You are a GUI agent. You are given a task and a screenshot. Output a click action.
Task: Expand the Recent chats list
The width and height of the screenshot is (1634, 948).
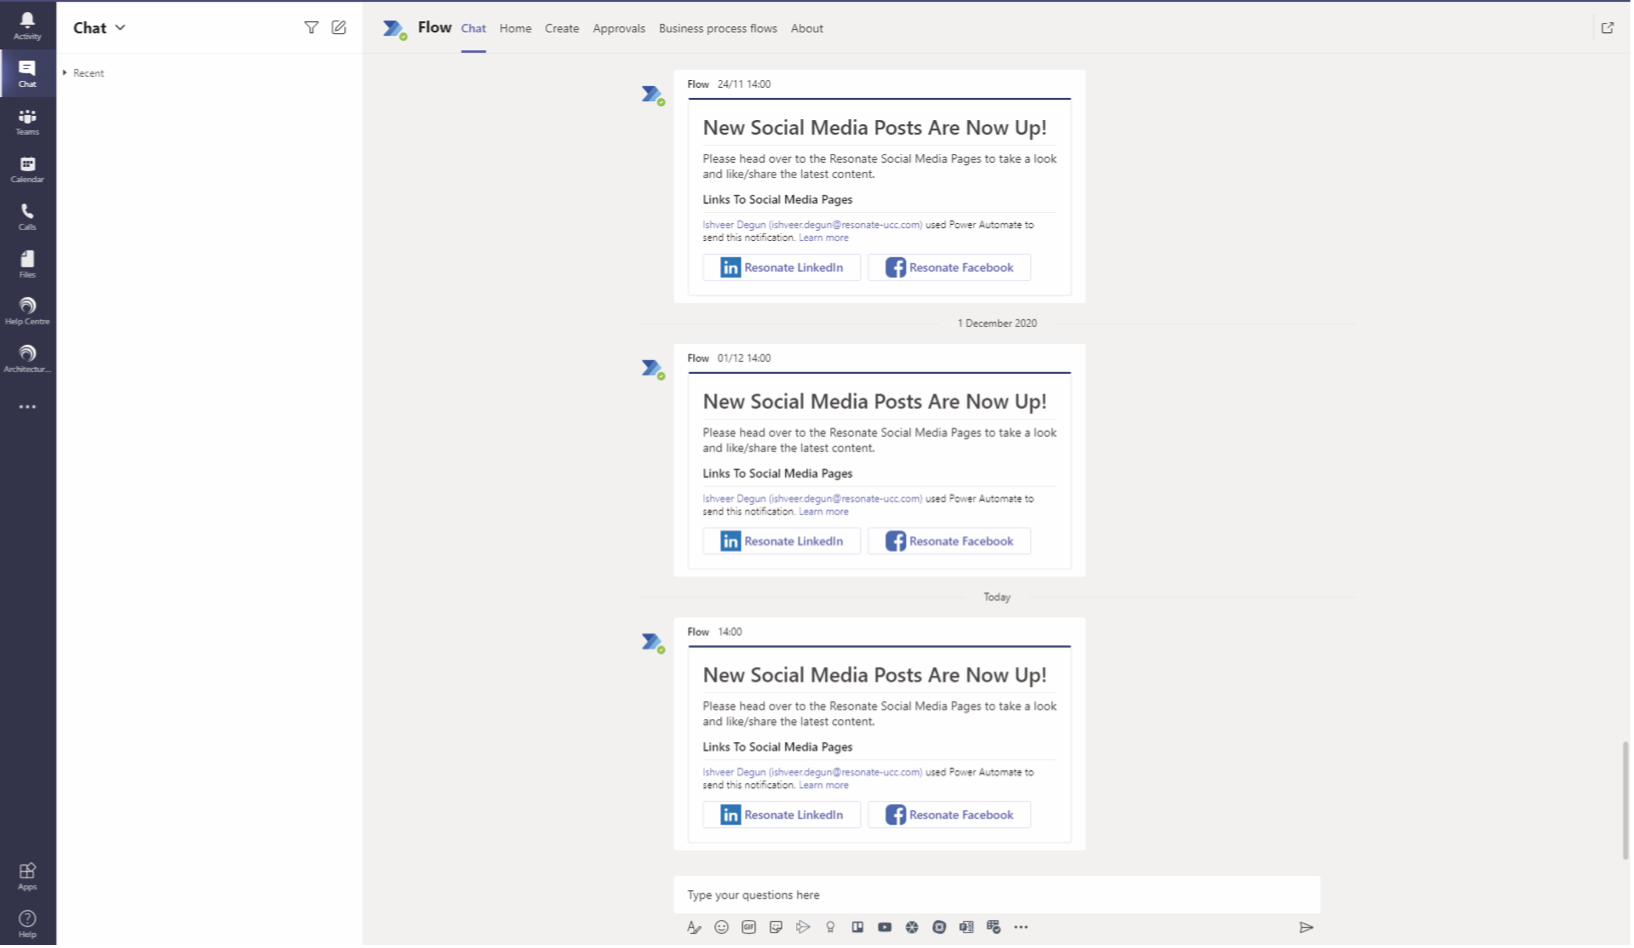pos(65,73)
